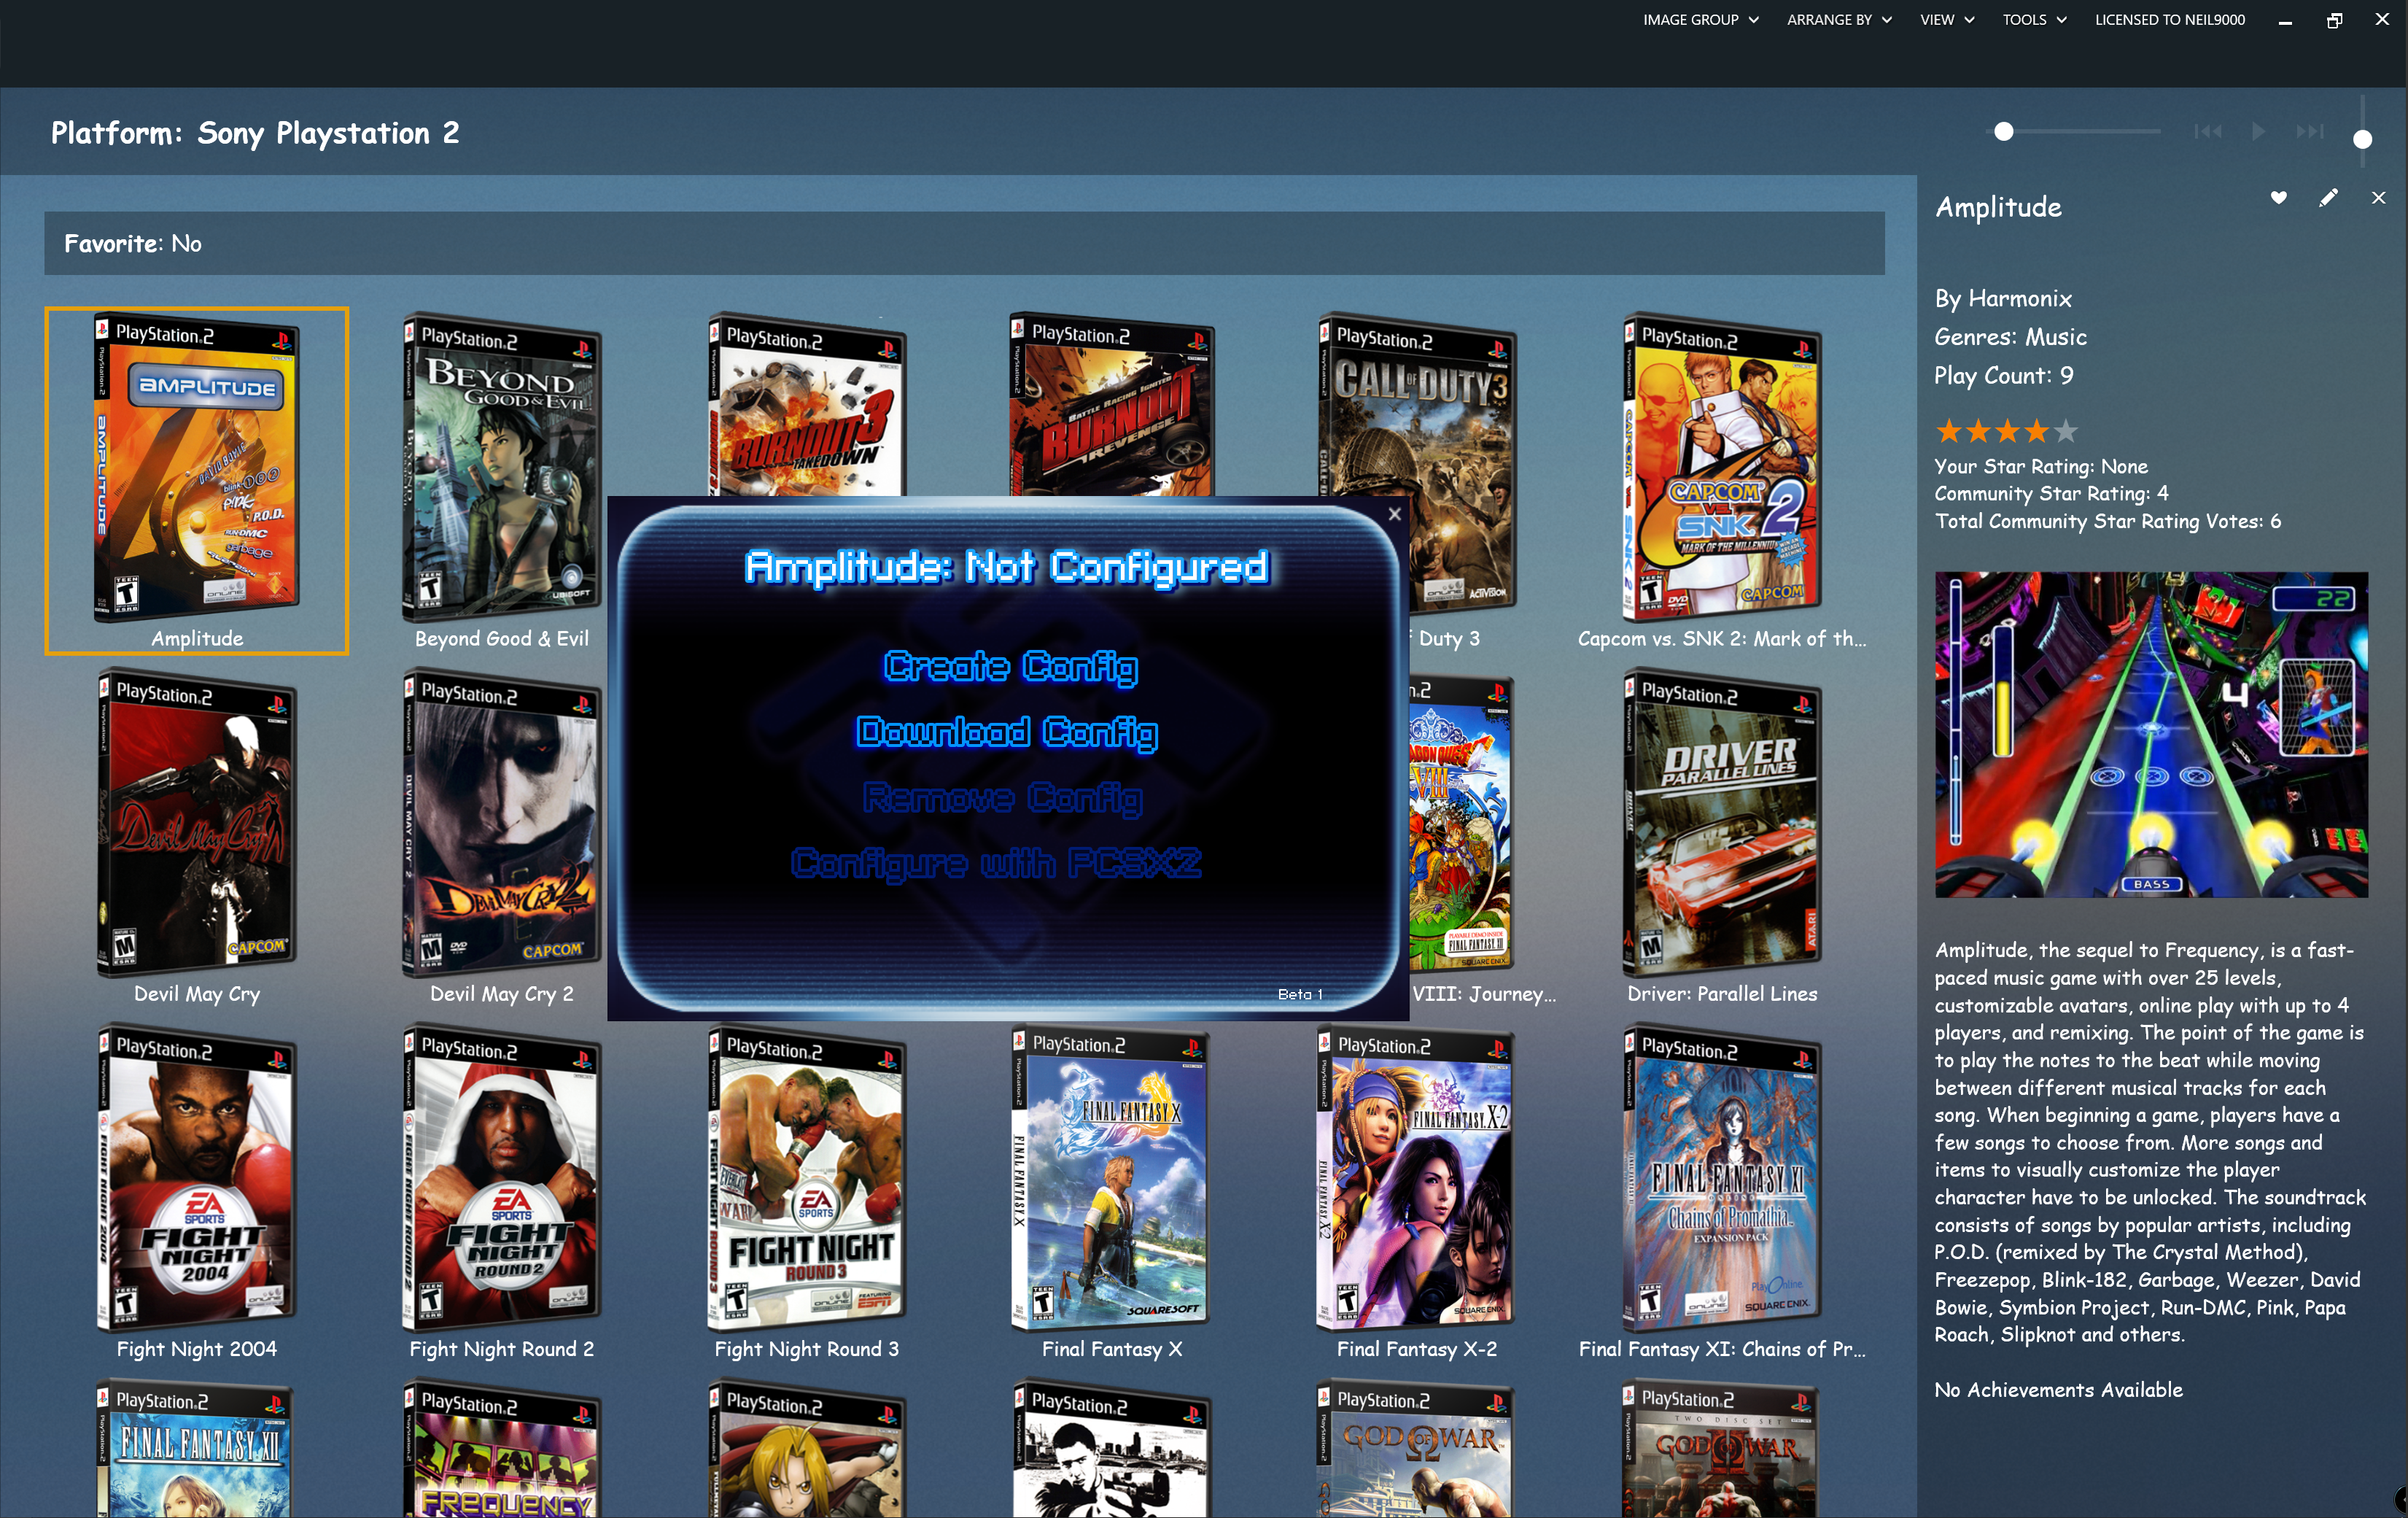Click 'Total Community Star Rating Votes: 6'
Image resolution: width=2408 pixels, height=1518 pixels.
(x=2107, y=521)
